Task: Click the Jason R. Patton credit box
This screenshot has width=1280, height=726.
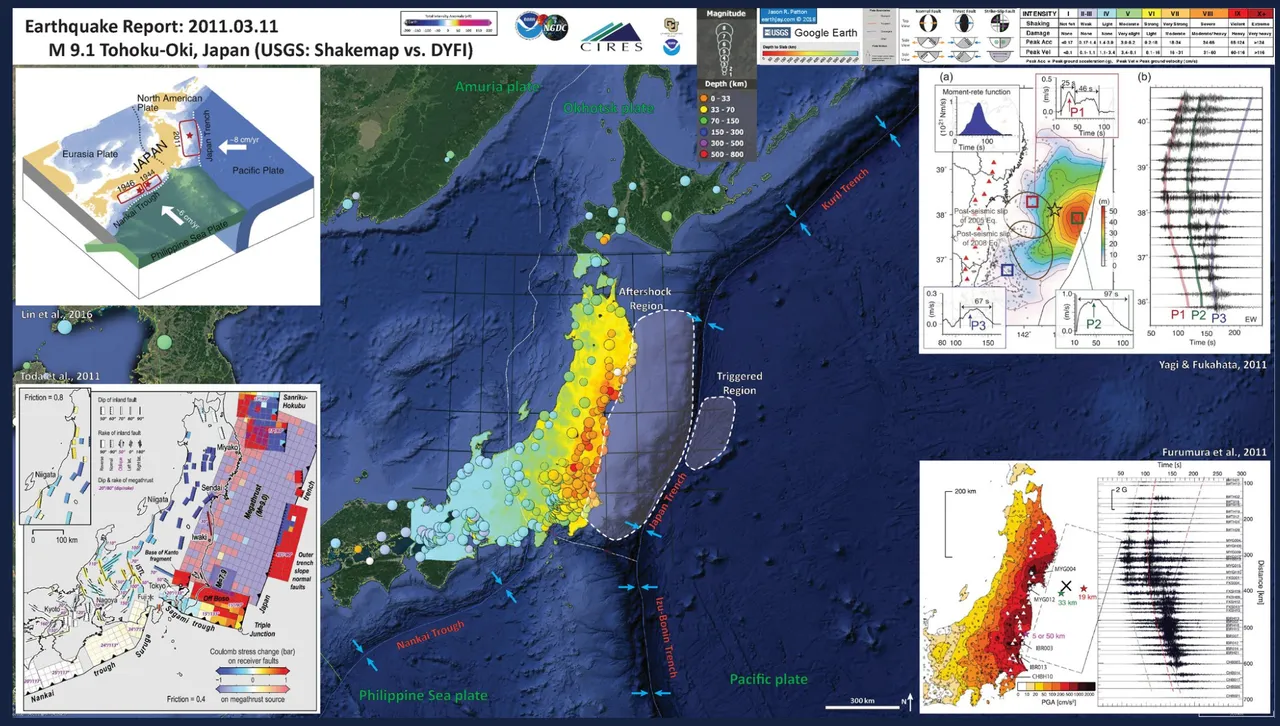Action: pyautogui.click(x=788, y=16)
